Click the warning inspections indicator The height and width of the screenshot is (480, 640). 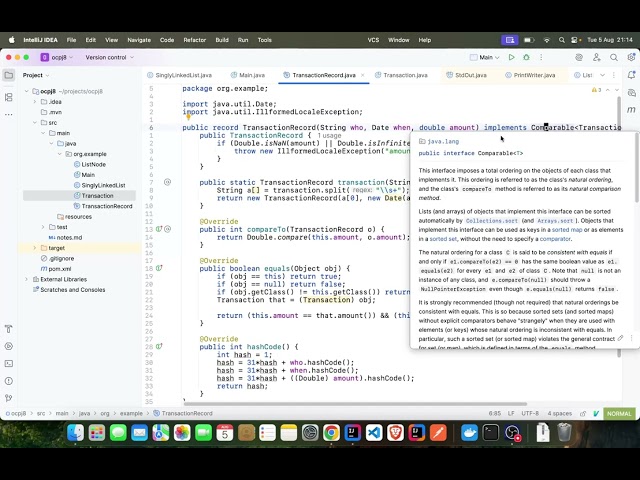(596, 90)
